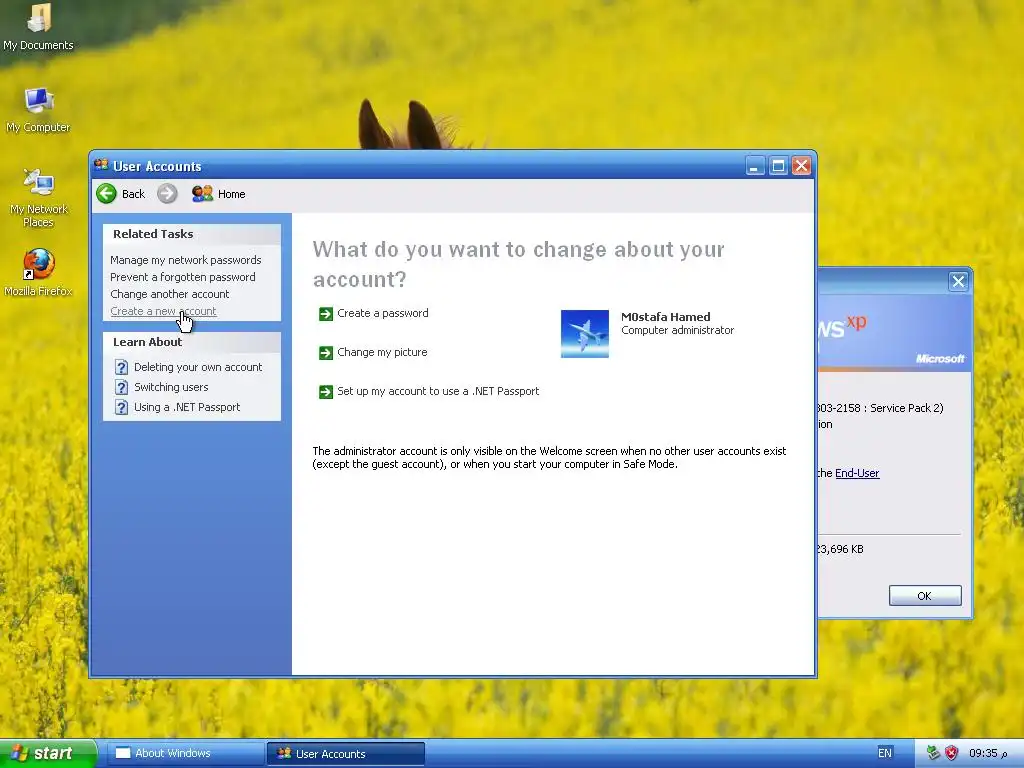Open Using a .NET Passport help topic
Viewport: 1024px width, 768px height.
coord(187,408)
